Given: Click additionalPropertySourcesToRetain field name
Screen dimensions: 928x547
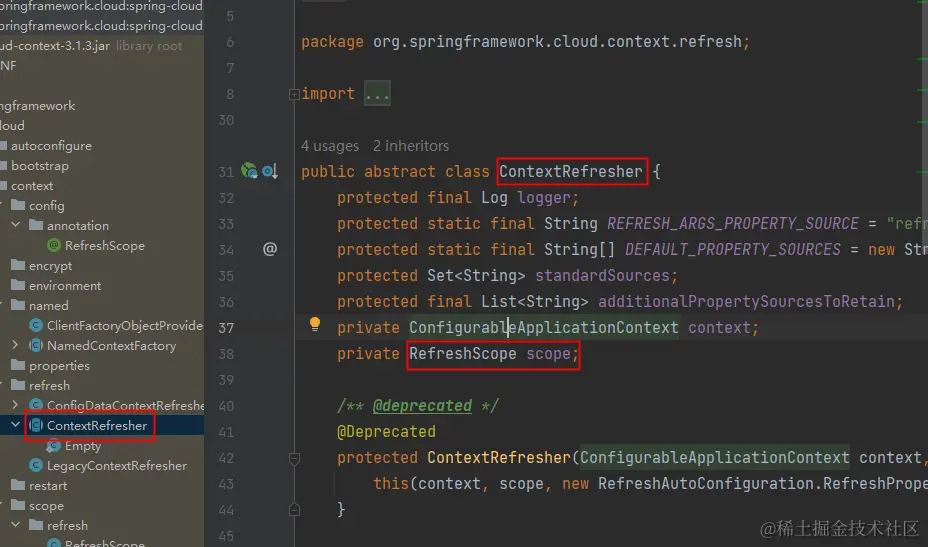Looking at the screenshot, I should click(746, 302).
